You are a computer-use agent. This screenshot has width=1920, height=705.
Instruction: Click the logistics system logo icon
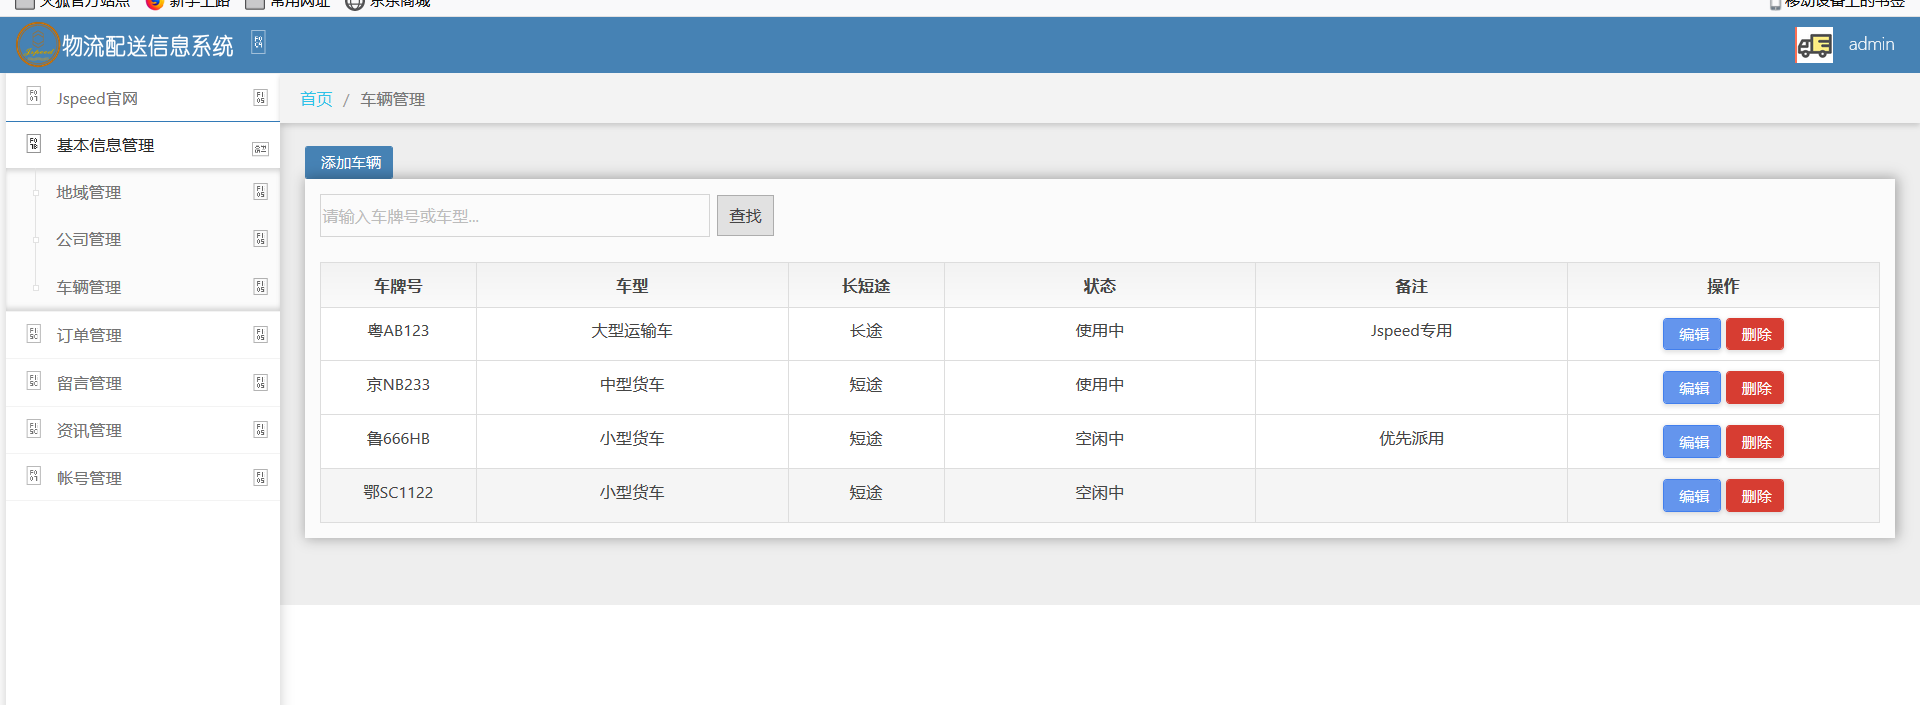38,45
